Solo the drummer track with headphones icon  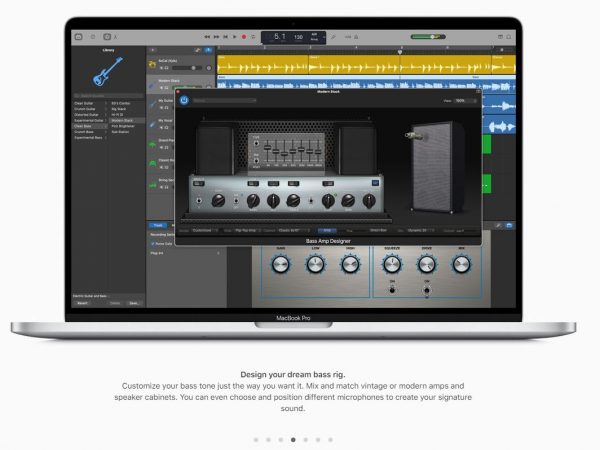pos(166,68)
